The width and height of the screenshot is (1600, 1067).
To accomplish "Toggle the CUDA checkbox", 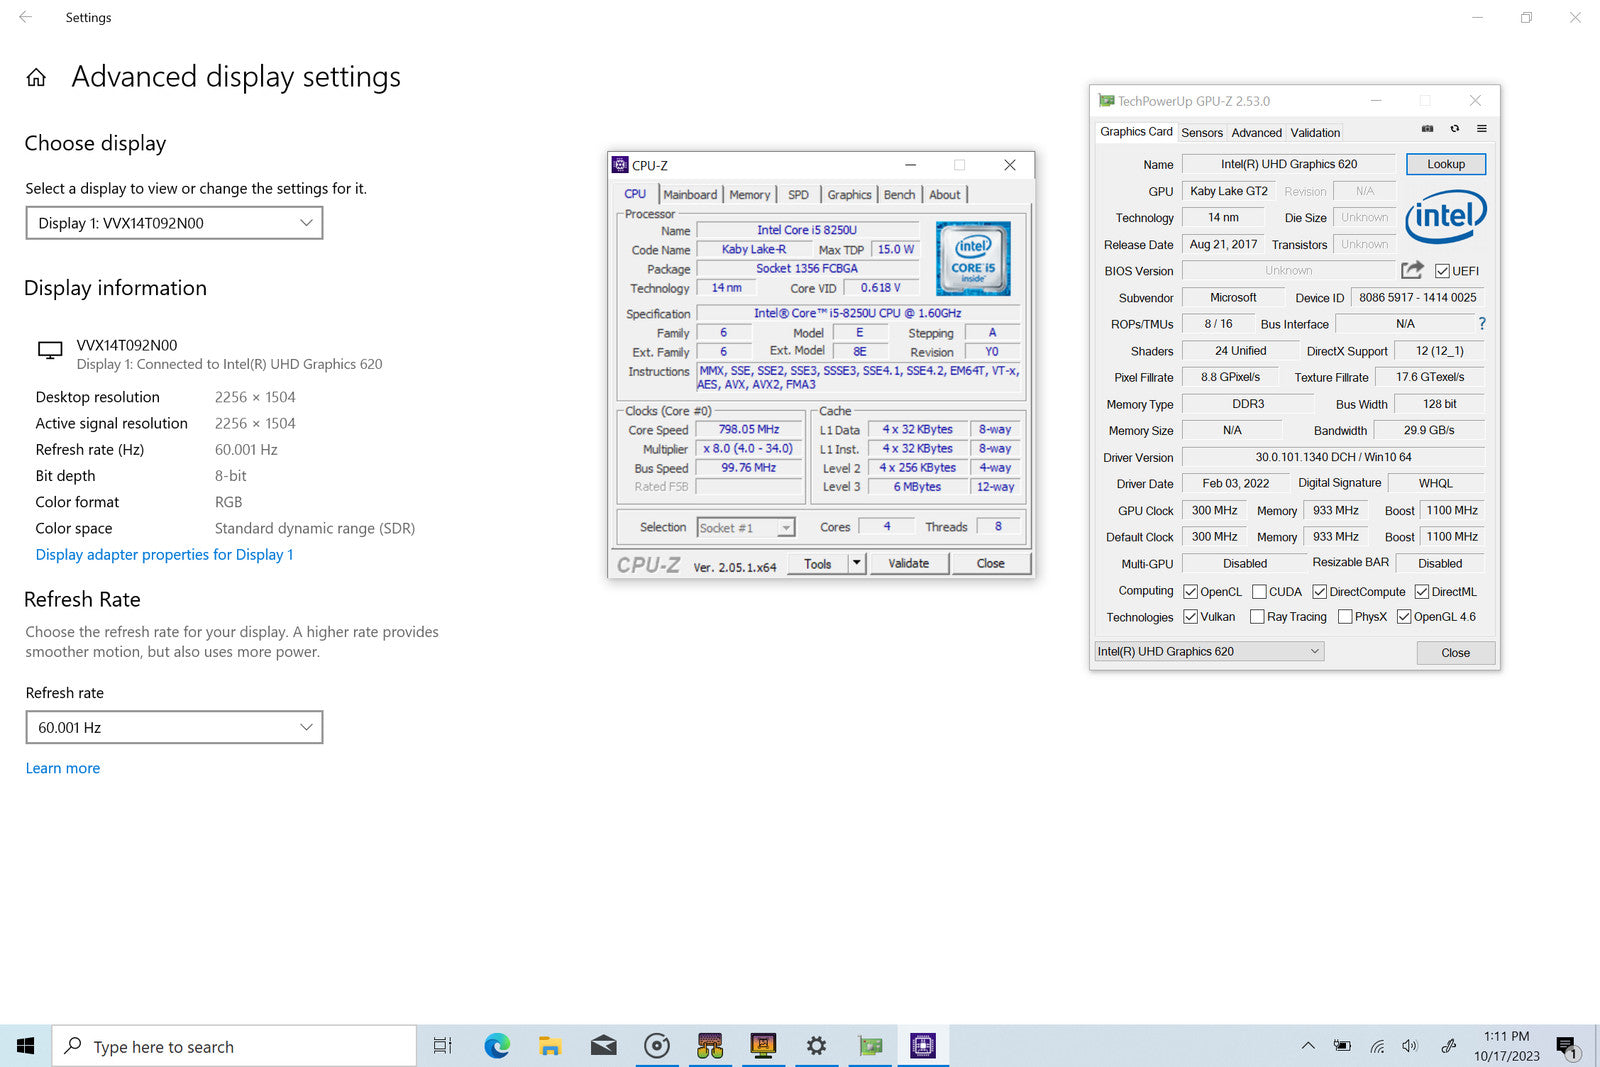I will tap(1260, 592).
